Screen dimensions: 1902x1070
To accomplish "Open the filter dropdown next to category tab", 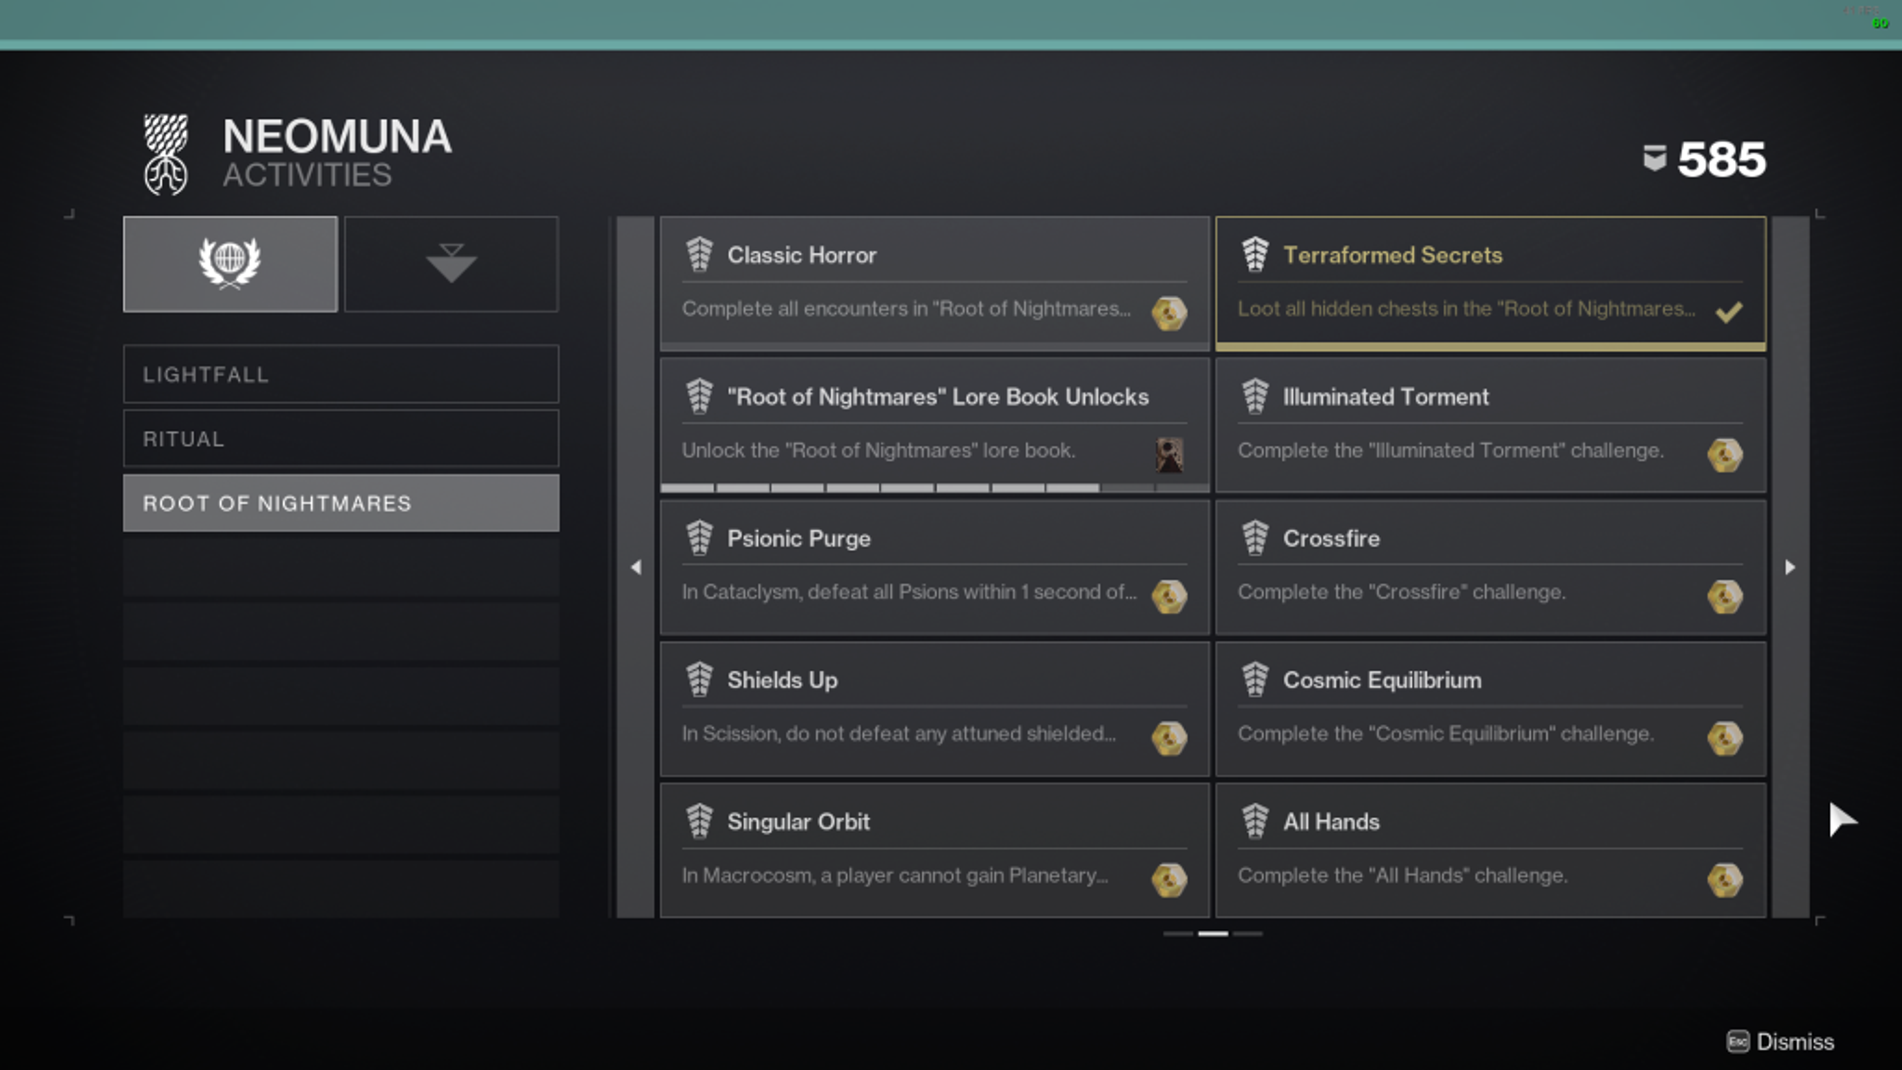I will point(450,263).
